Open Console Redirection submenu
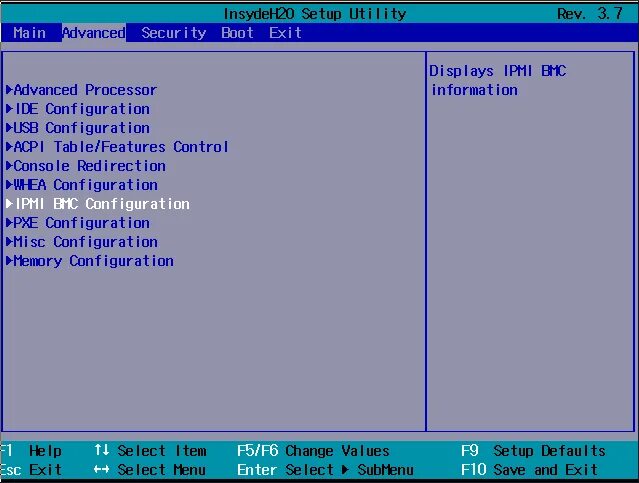Image resolution: width=639 pixels, height=483 pixels. [86, 166]
